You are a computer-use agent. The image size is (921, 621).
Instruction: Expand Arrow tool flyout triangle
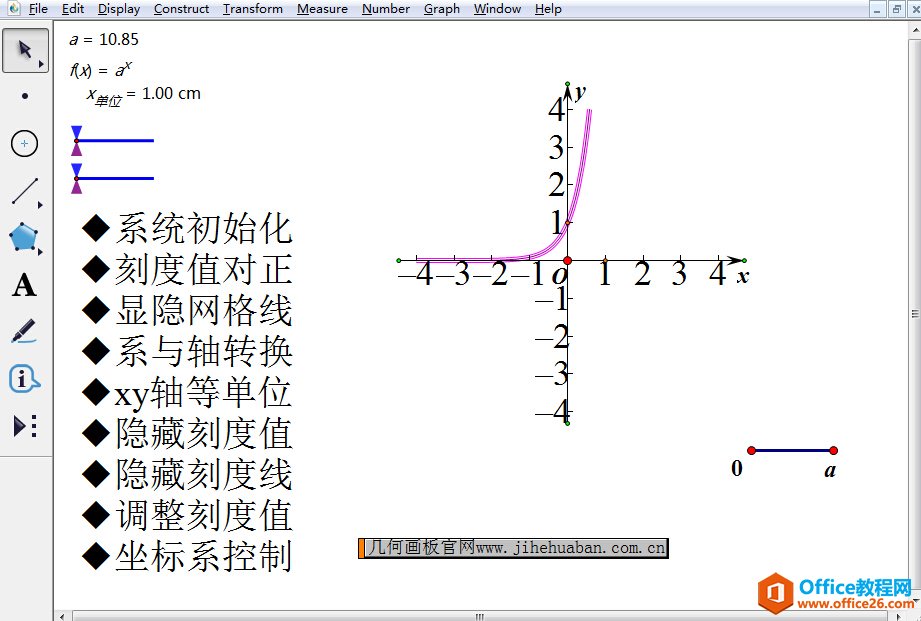tap(42, 64)
